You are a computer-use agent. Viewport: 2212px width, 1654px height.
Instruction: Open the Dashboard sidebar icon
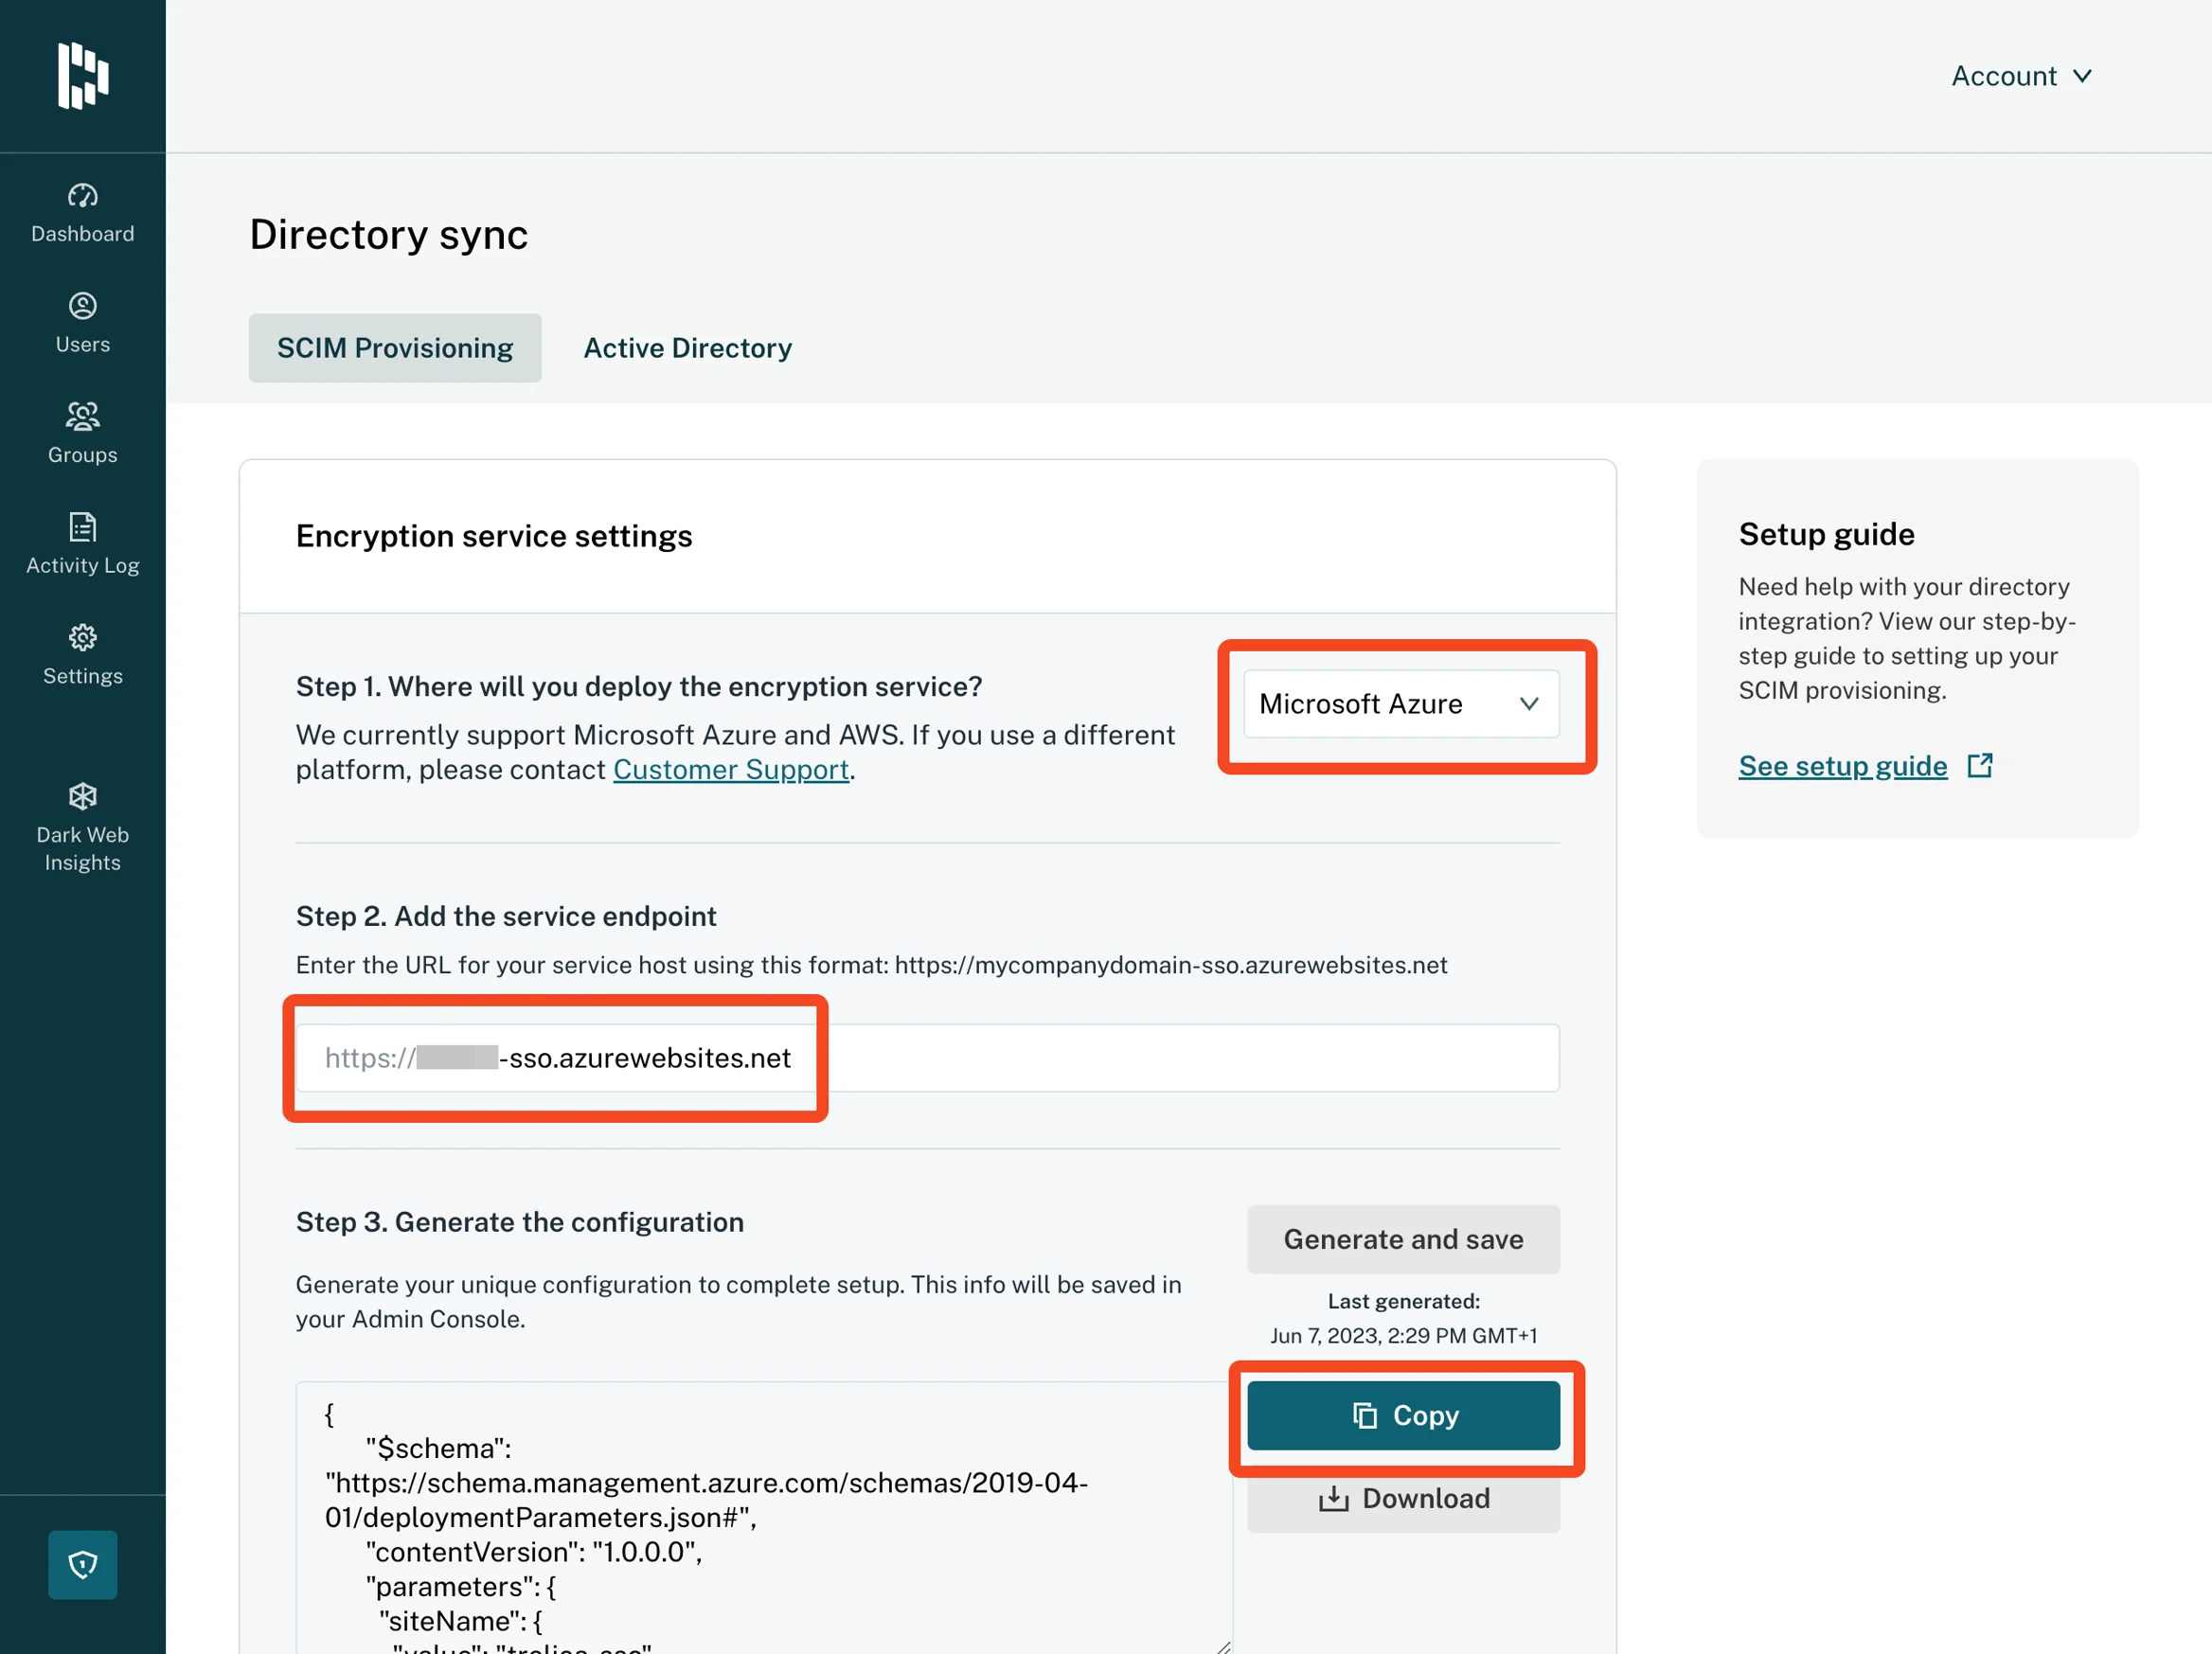coord(83,196)
